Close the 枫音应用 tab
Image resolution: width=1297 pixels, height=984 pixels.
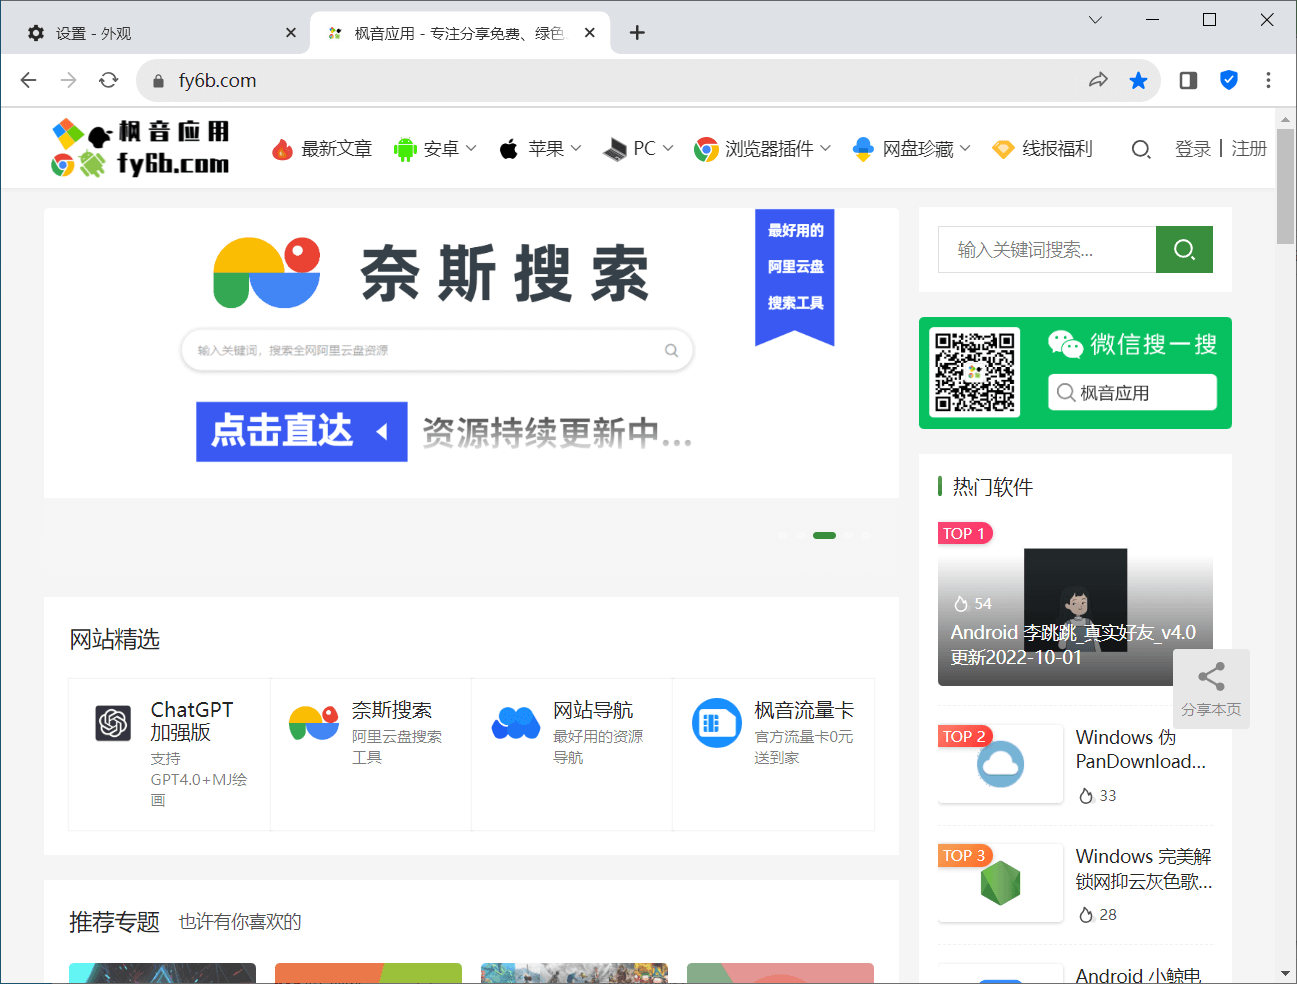tap(590, 33)
